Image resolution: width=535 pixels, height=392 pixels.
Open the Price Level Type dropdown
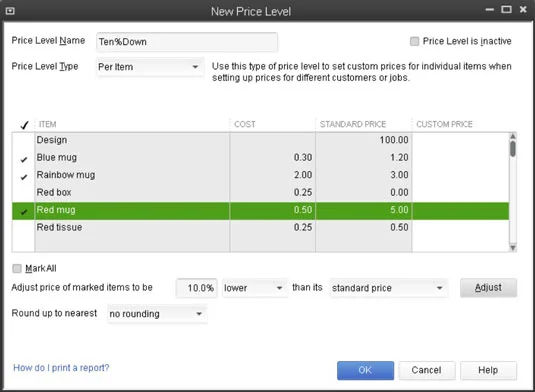click(x=150, y=67)
